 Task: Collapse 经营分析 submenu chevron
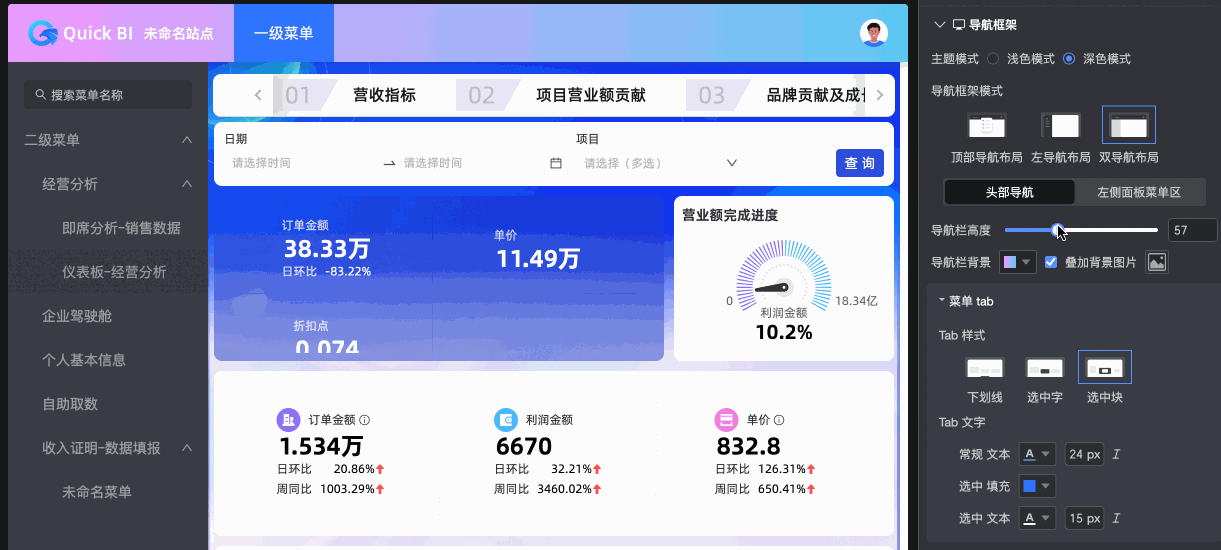186,184
